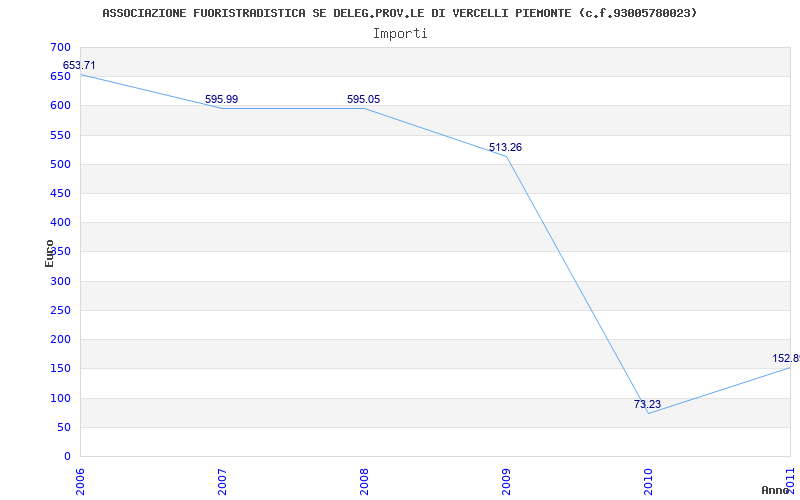This screenshot has height=500, width=800.
Task: Click the 2011 x-axis year label
Action: point(790,480)
